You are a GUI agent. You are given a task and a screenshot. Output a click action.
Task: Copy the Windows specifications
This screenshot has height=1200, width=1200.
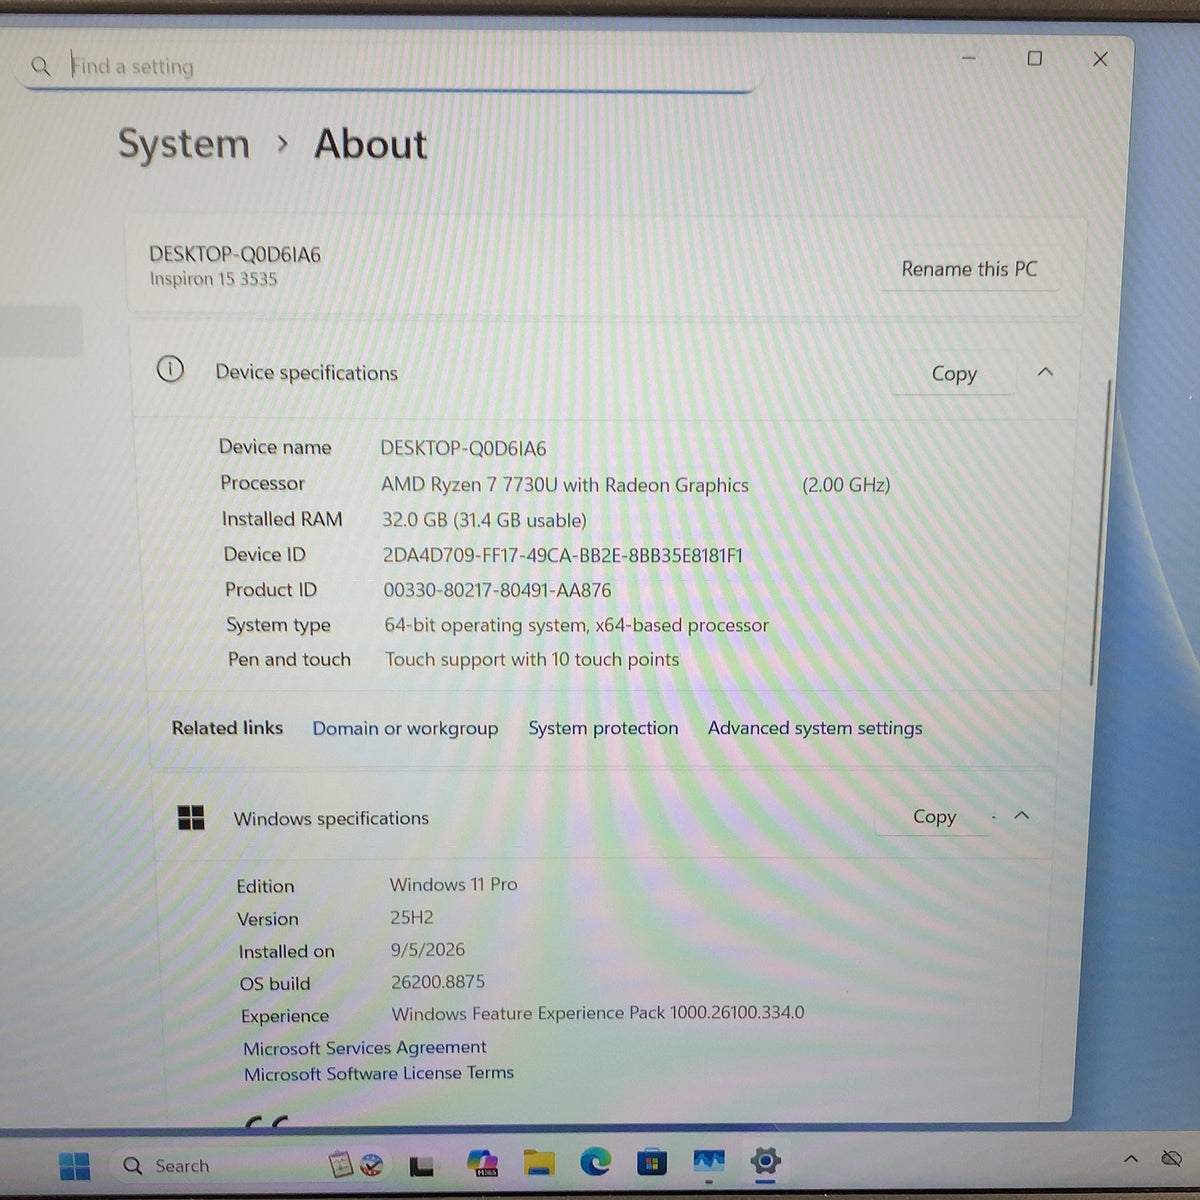934,817
